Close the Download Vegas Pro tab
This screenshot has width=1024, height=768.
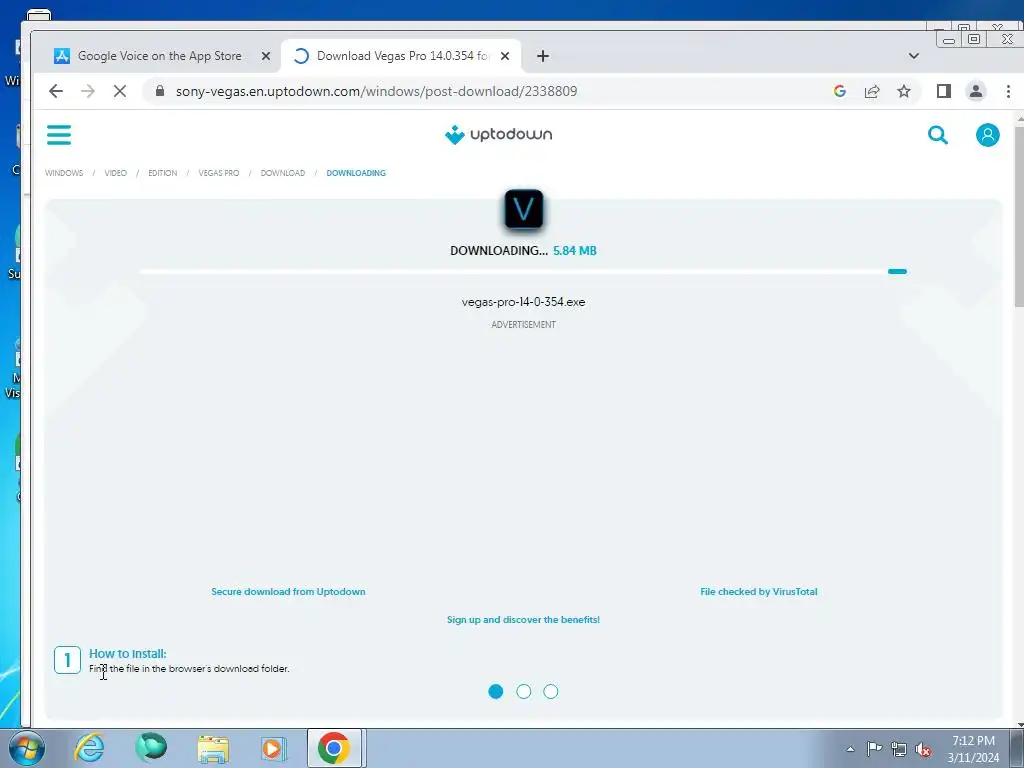pyautogui.click(x=505, y=56)
